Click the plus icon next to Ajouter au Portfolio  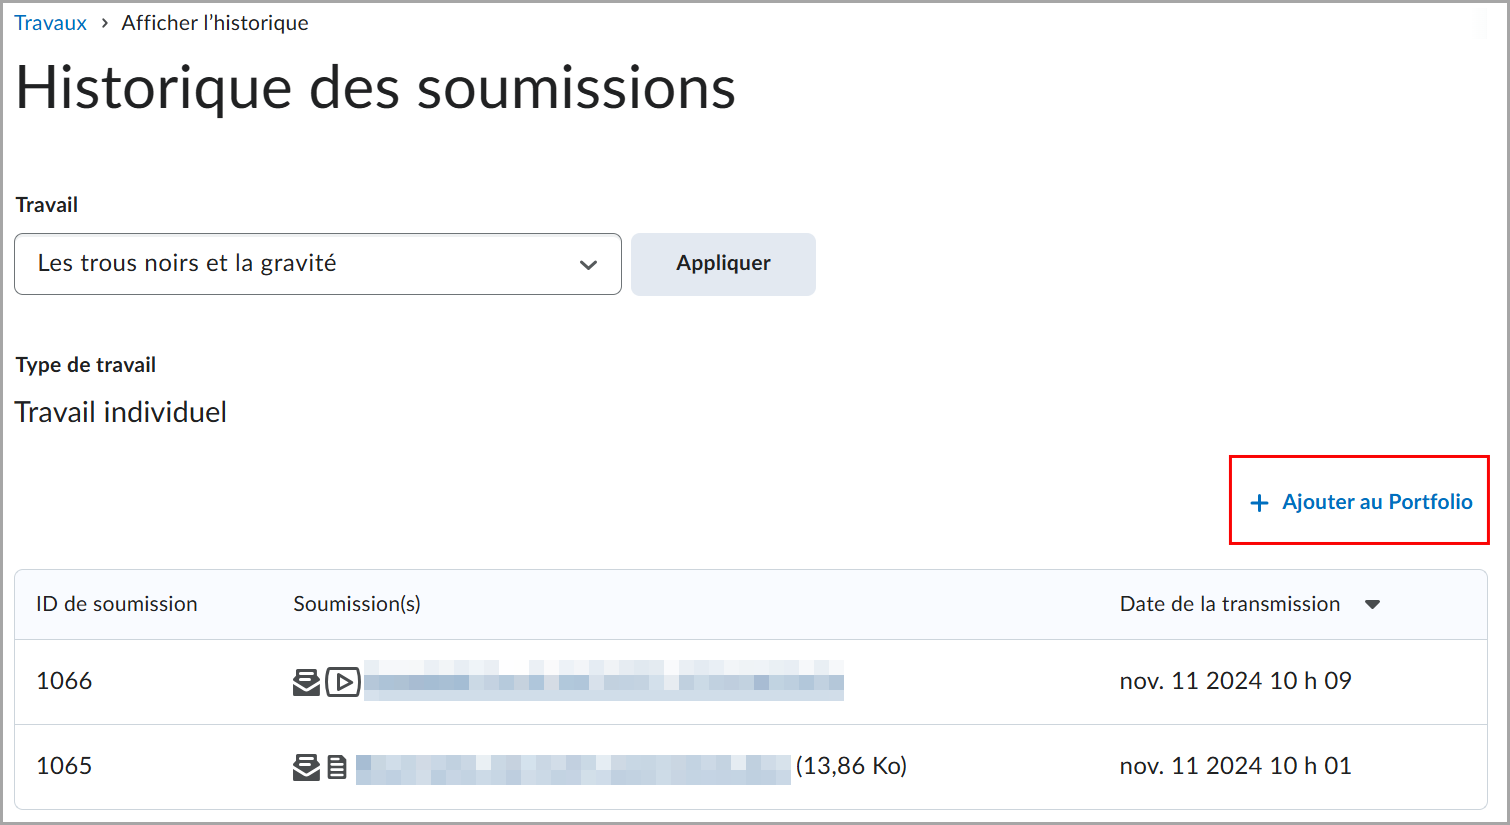1258,501
